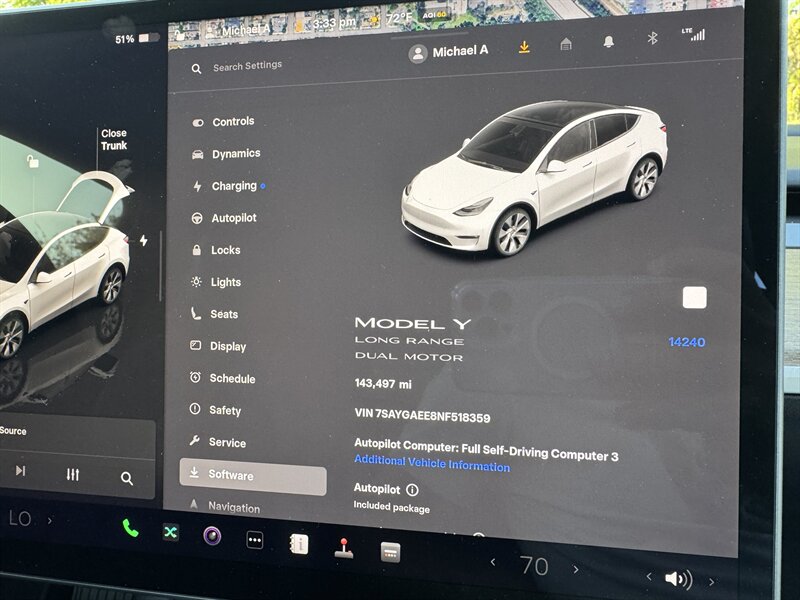
Task: Open Bluetooth settings icon
Action: pos(652,38)
